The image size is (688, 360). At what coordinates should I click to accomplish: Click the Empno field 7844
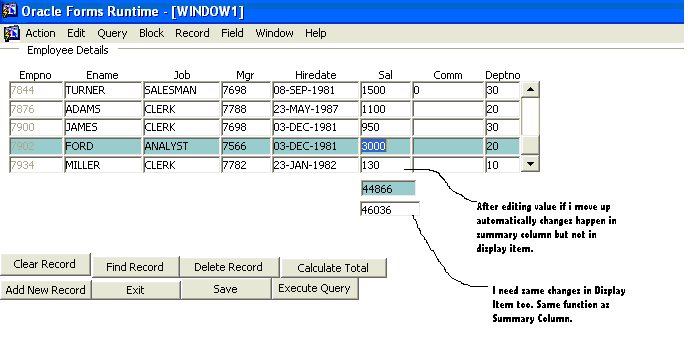pyautogui.click(x=36, y=90)
